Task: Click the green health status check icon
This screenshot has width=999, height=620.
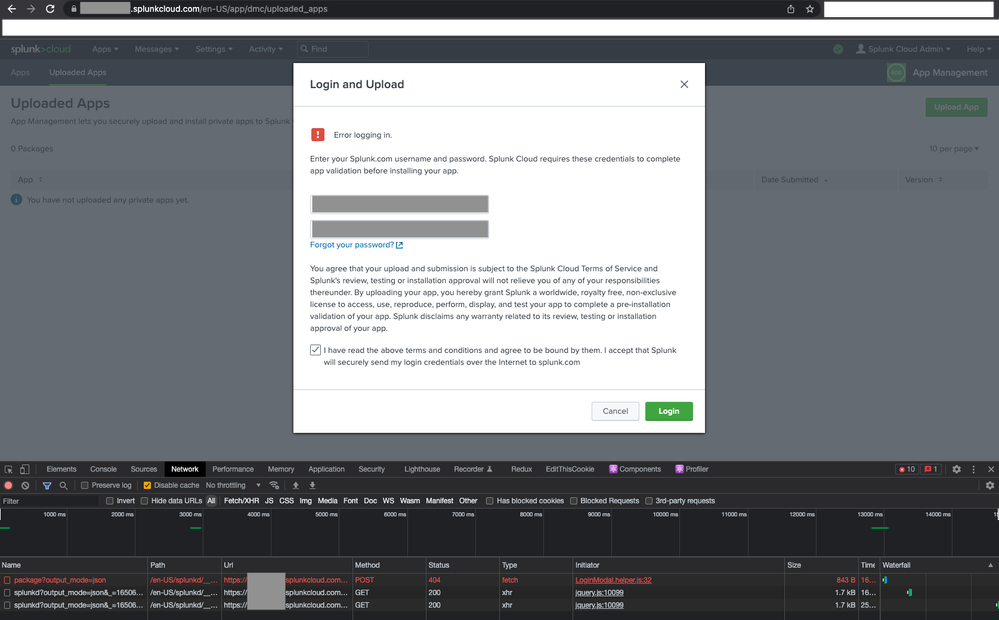Action: (x=838, y=49)
